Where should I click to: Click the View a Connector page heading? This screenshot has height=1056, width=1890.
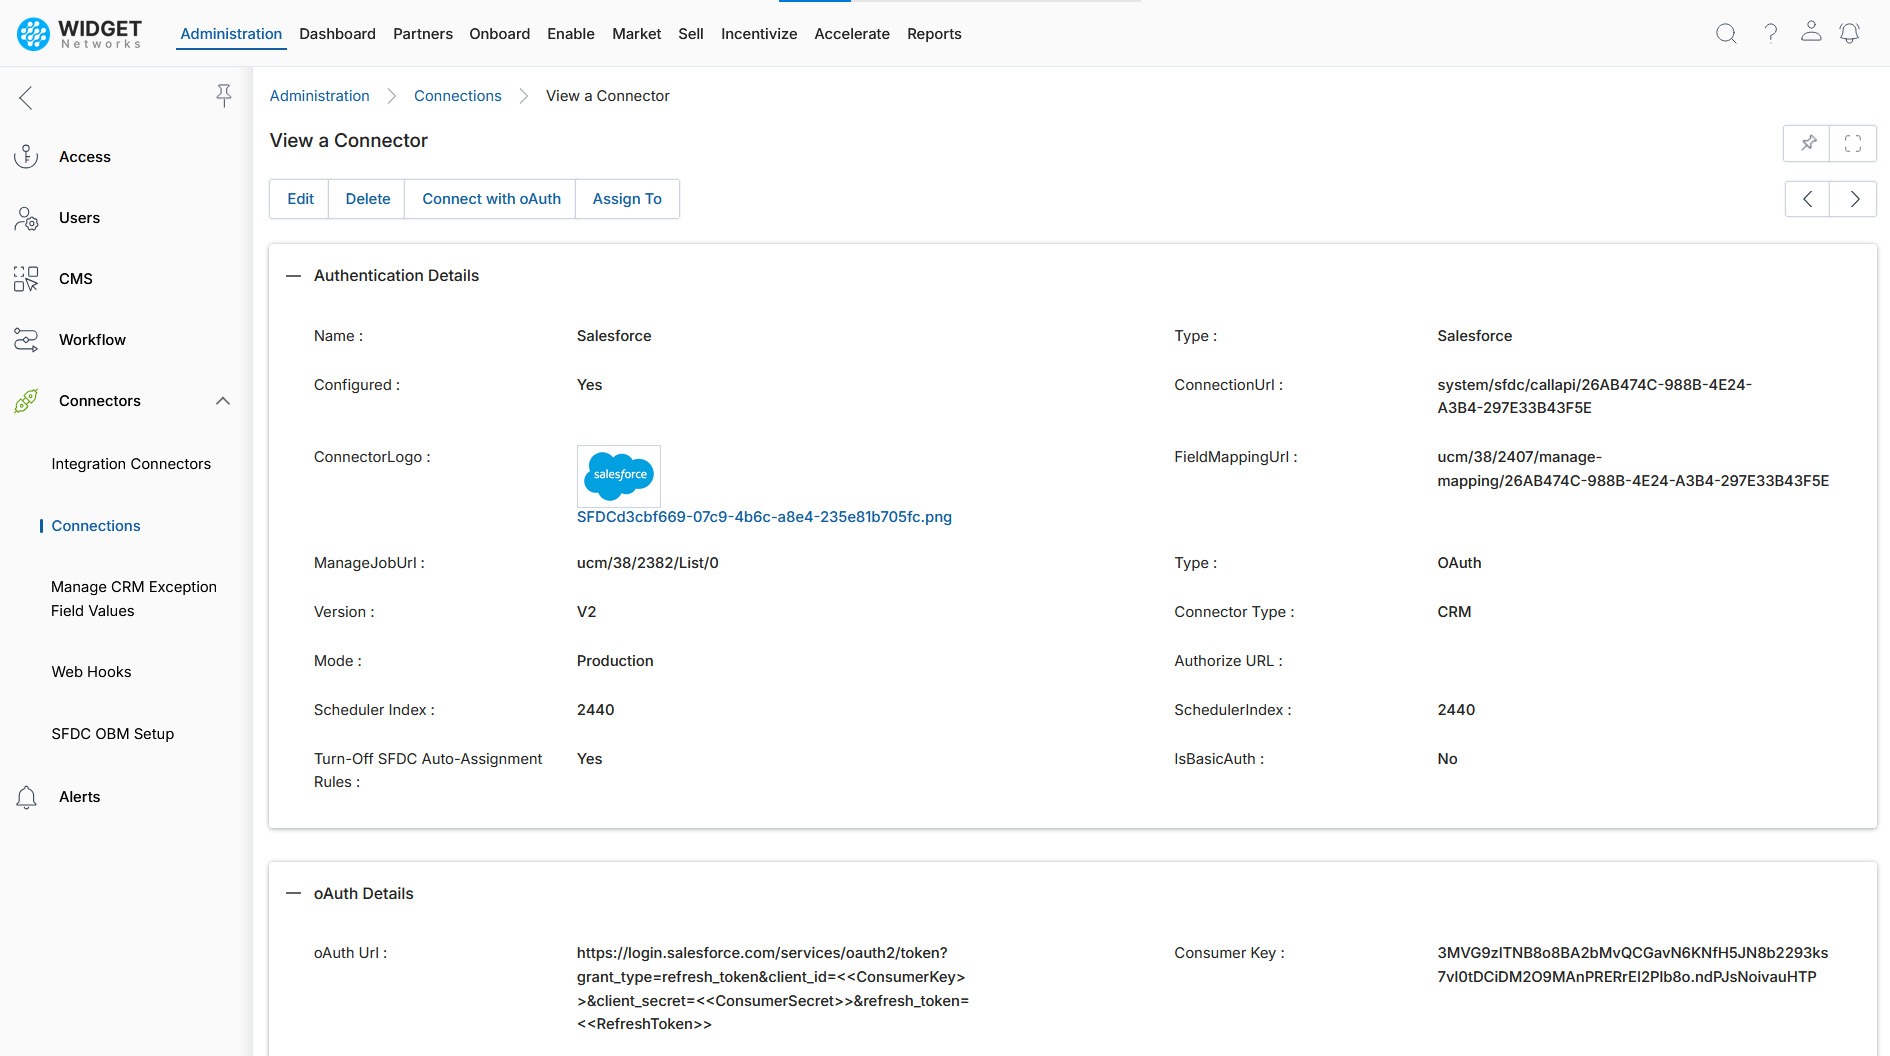pyautogui.click(x=349, y=141)
